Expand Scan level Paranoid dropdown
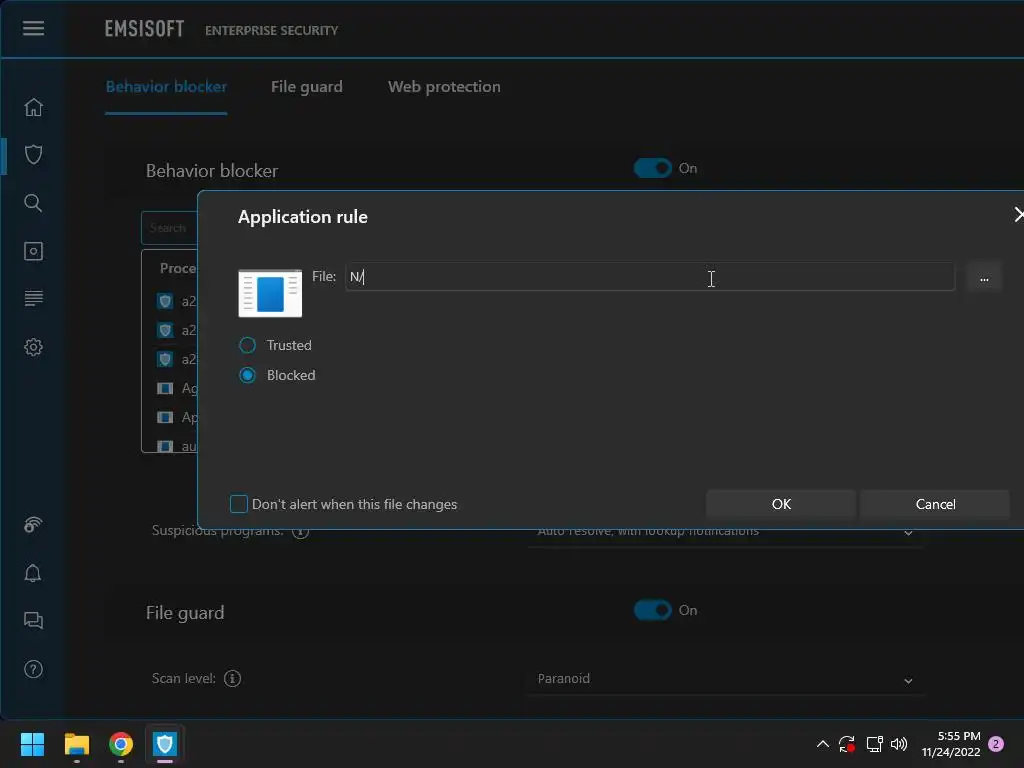 coord(725,679)
